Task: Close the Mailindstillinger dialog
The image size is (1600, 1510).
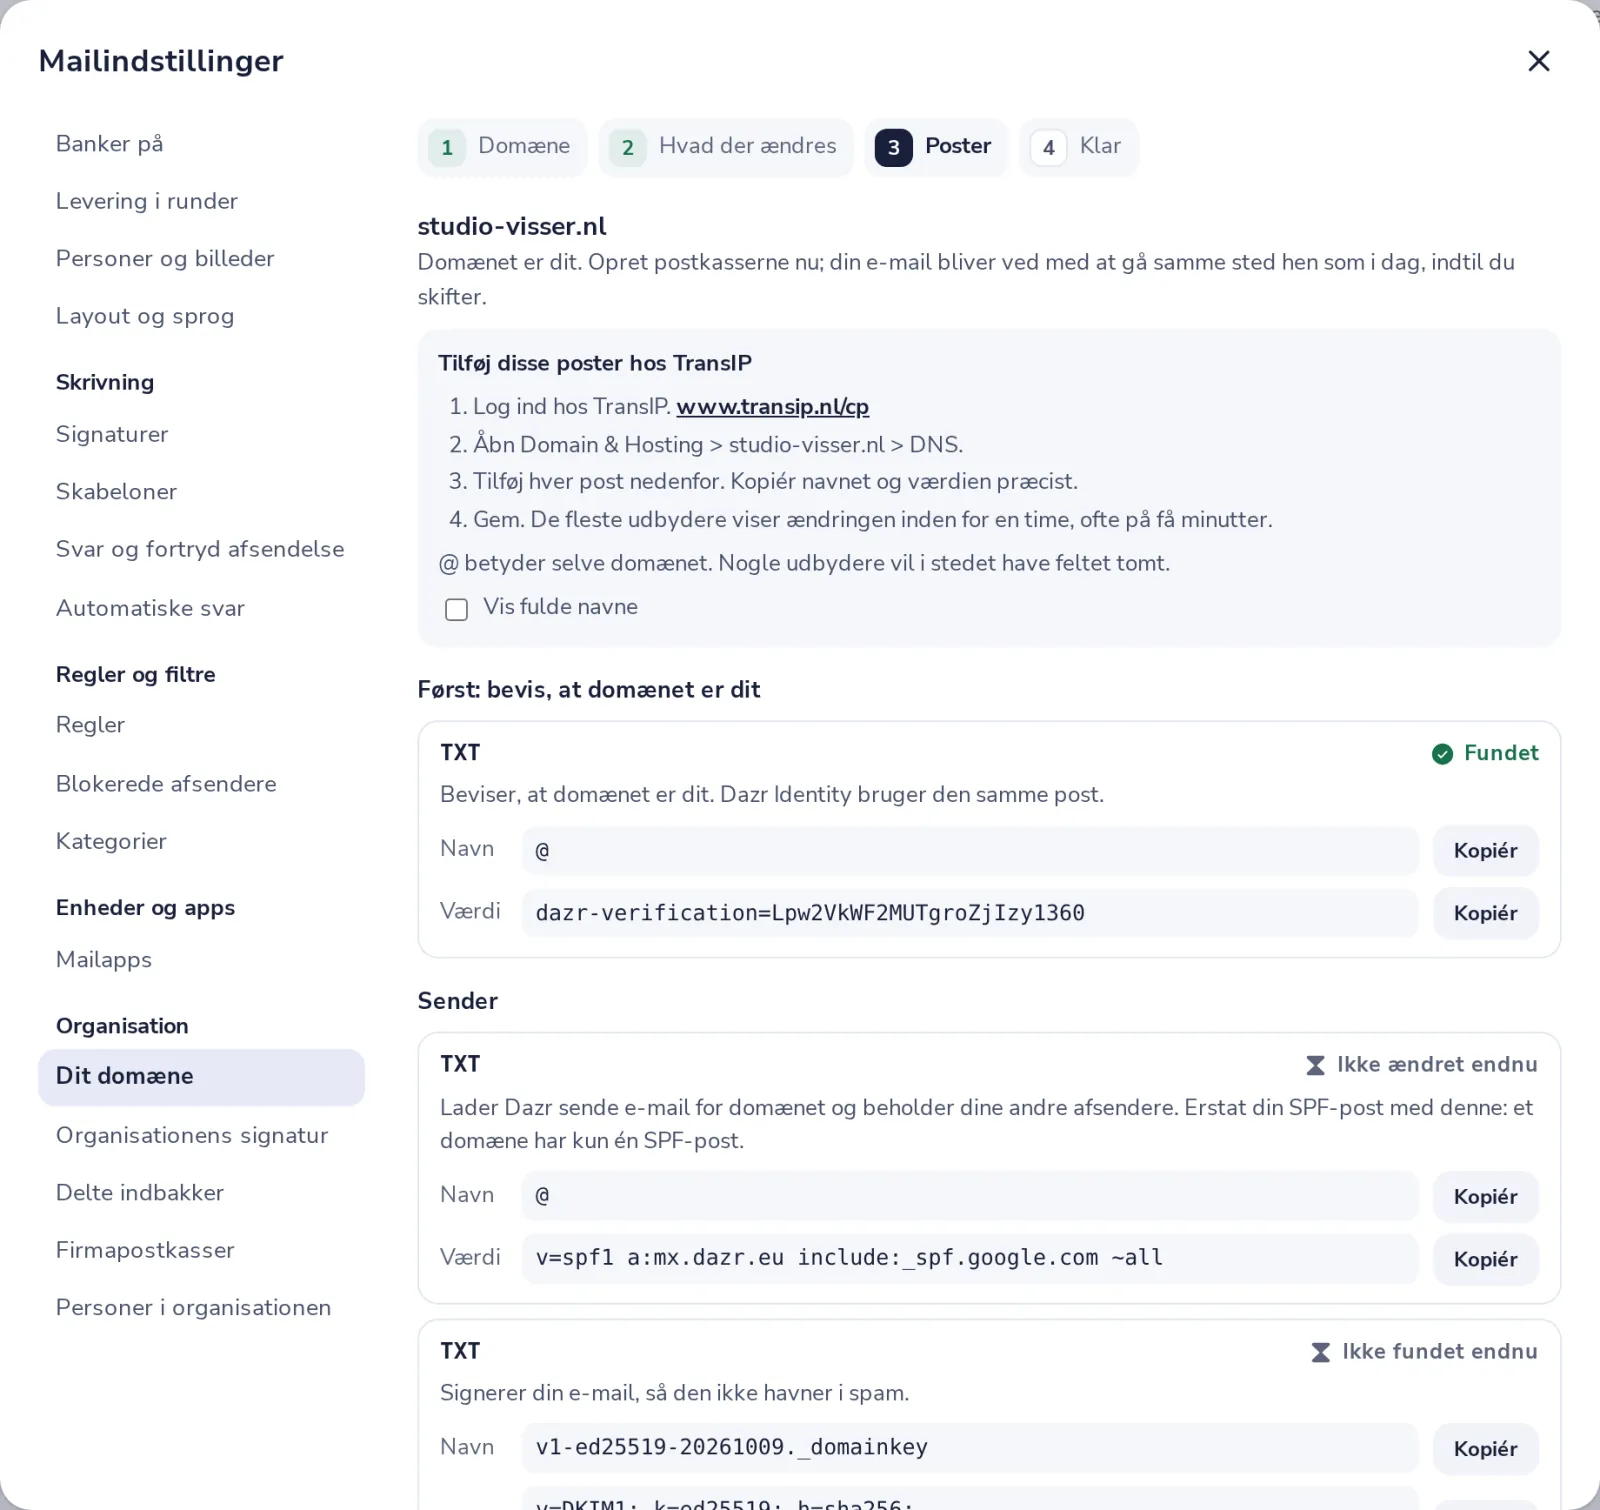Action: [1539, 61]
